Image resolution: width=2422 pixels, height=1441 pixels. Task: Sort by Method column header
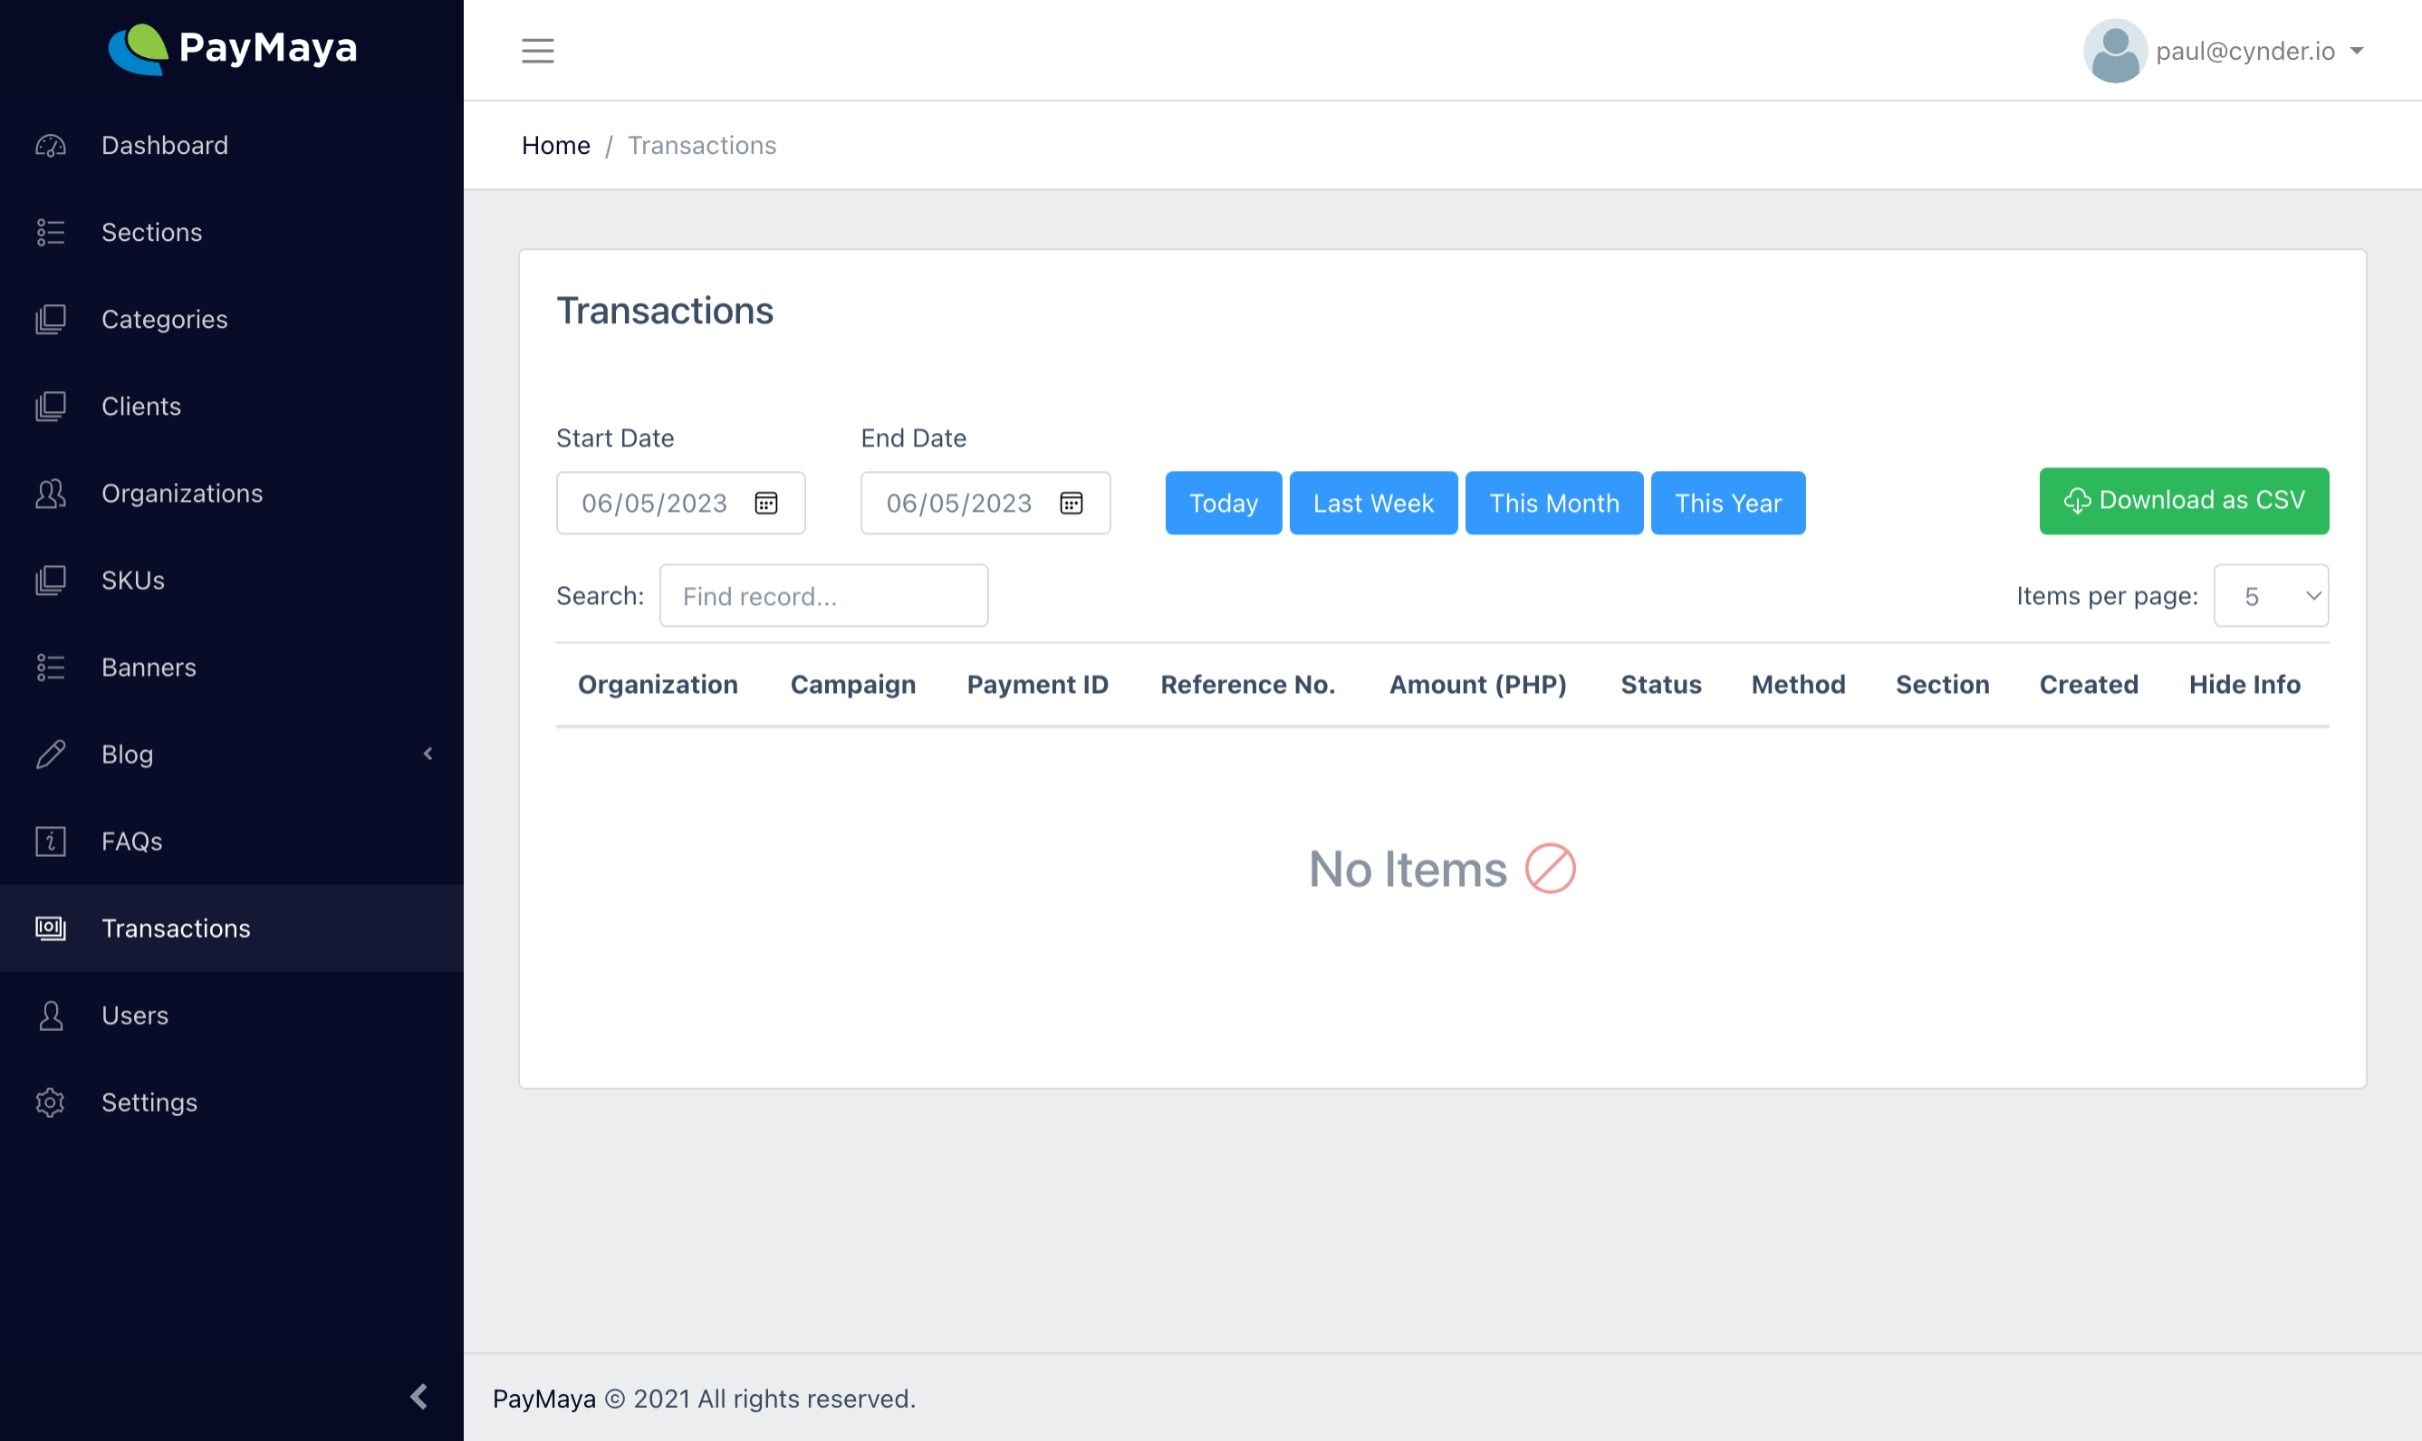pos(1798,685)
